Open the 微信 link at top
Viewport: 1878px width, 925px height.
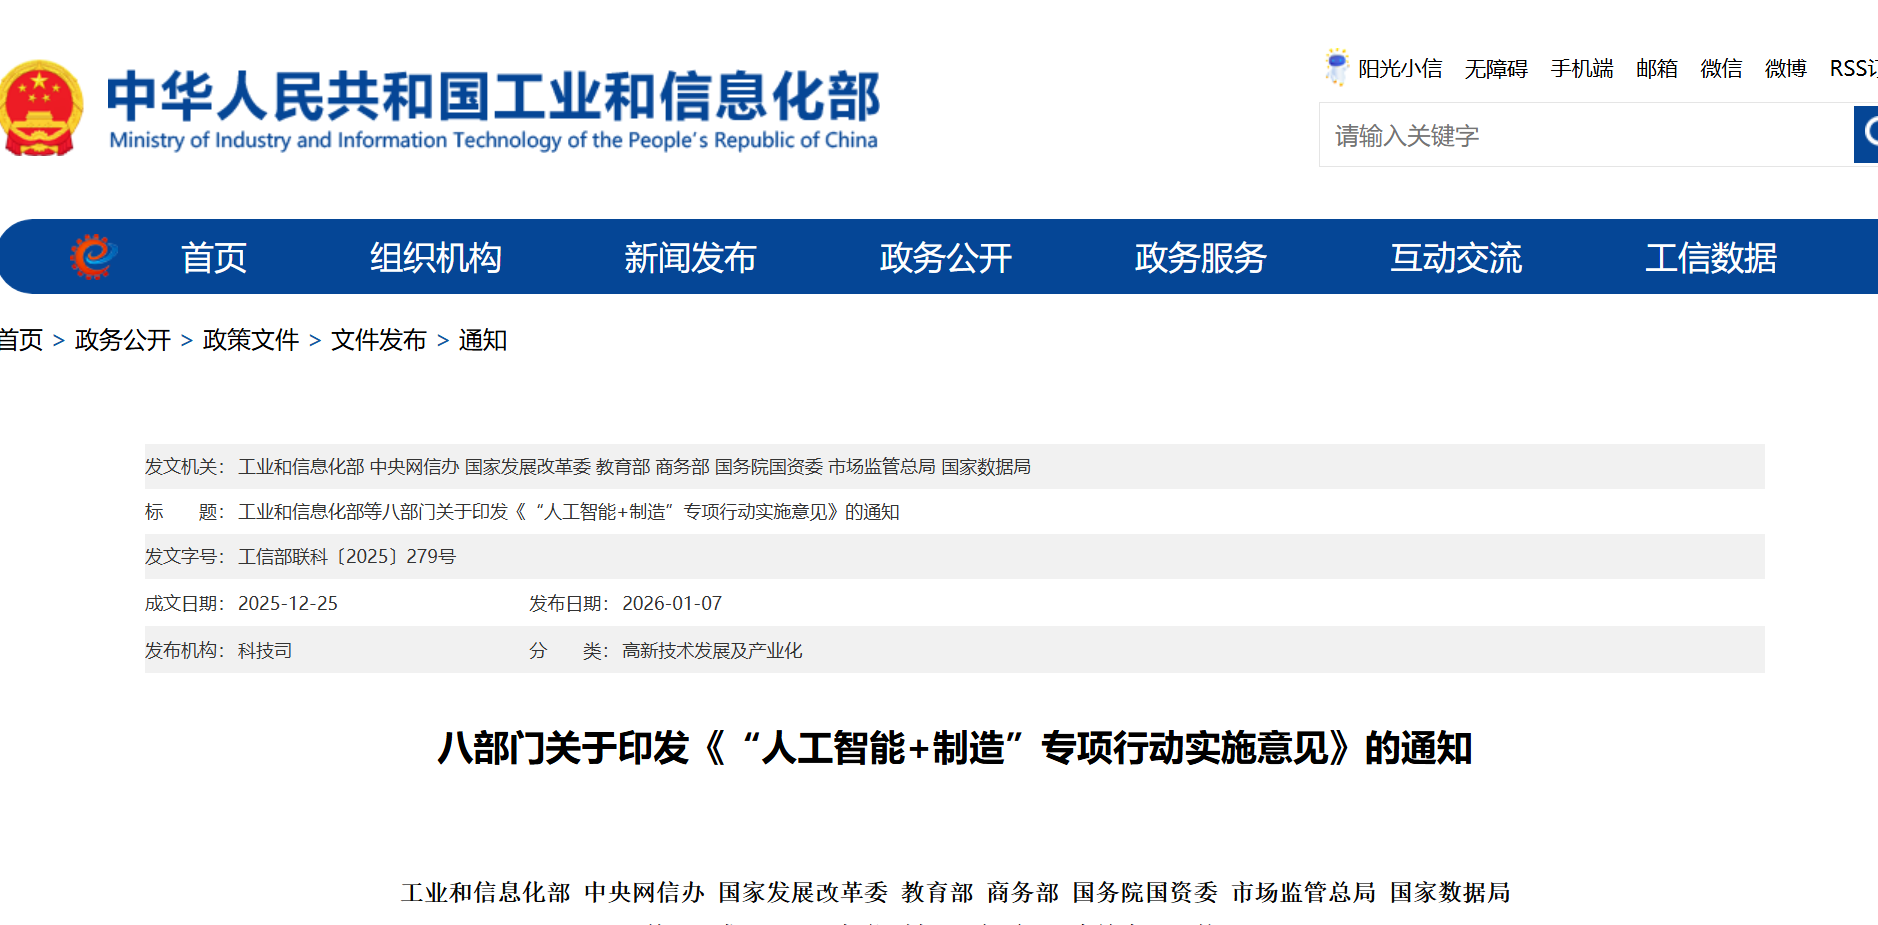(1721, 69)
